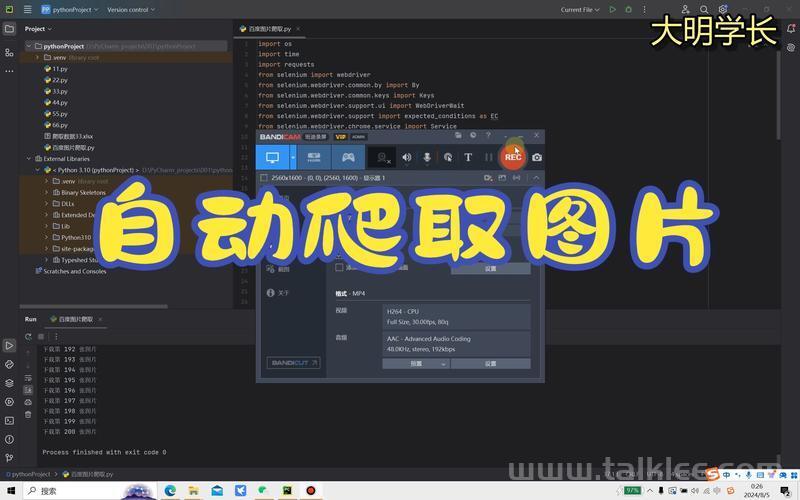Collapse Bandicam panel with up chevron

click(x=536, y=178)
